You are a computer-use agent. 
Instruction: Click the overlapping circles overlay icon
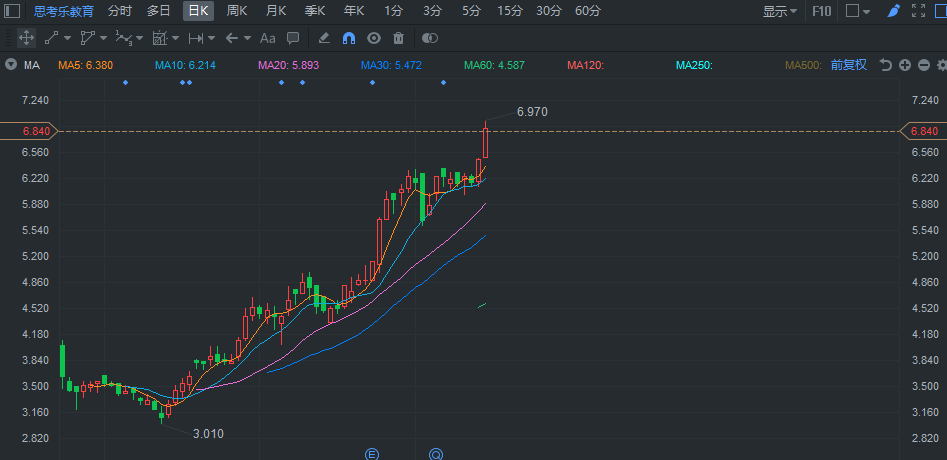click(x=429, y=38)
